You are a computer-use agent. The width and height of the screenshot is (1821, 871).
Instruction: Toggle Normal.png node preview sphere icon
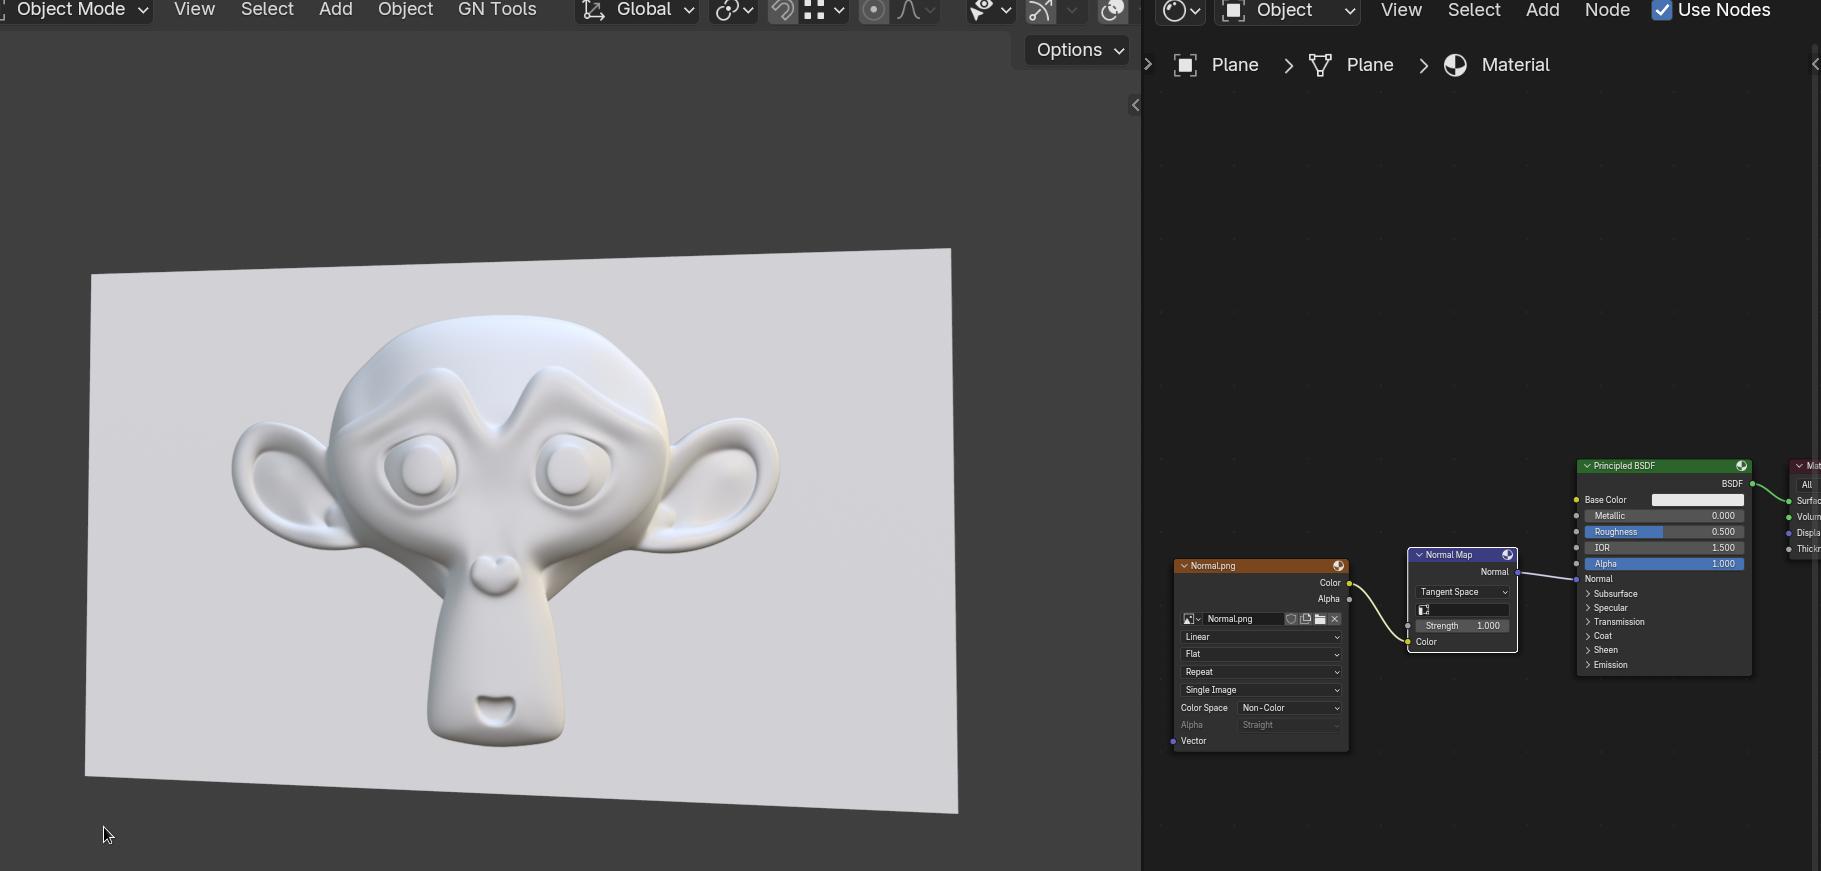click(x=1338, y=566)
